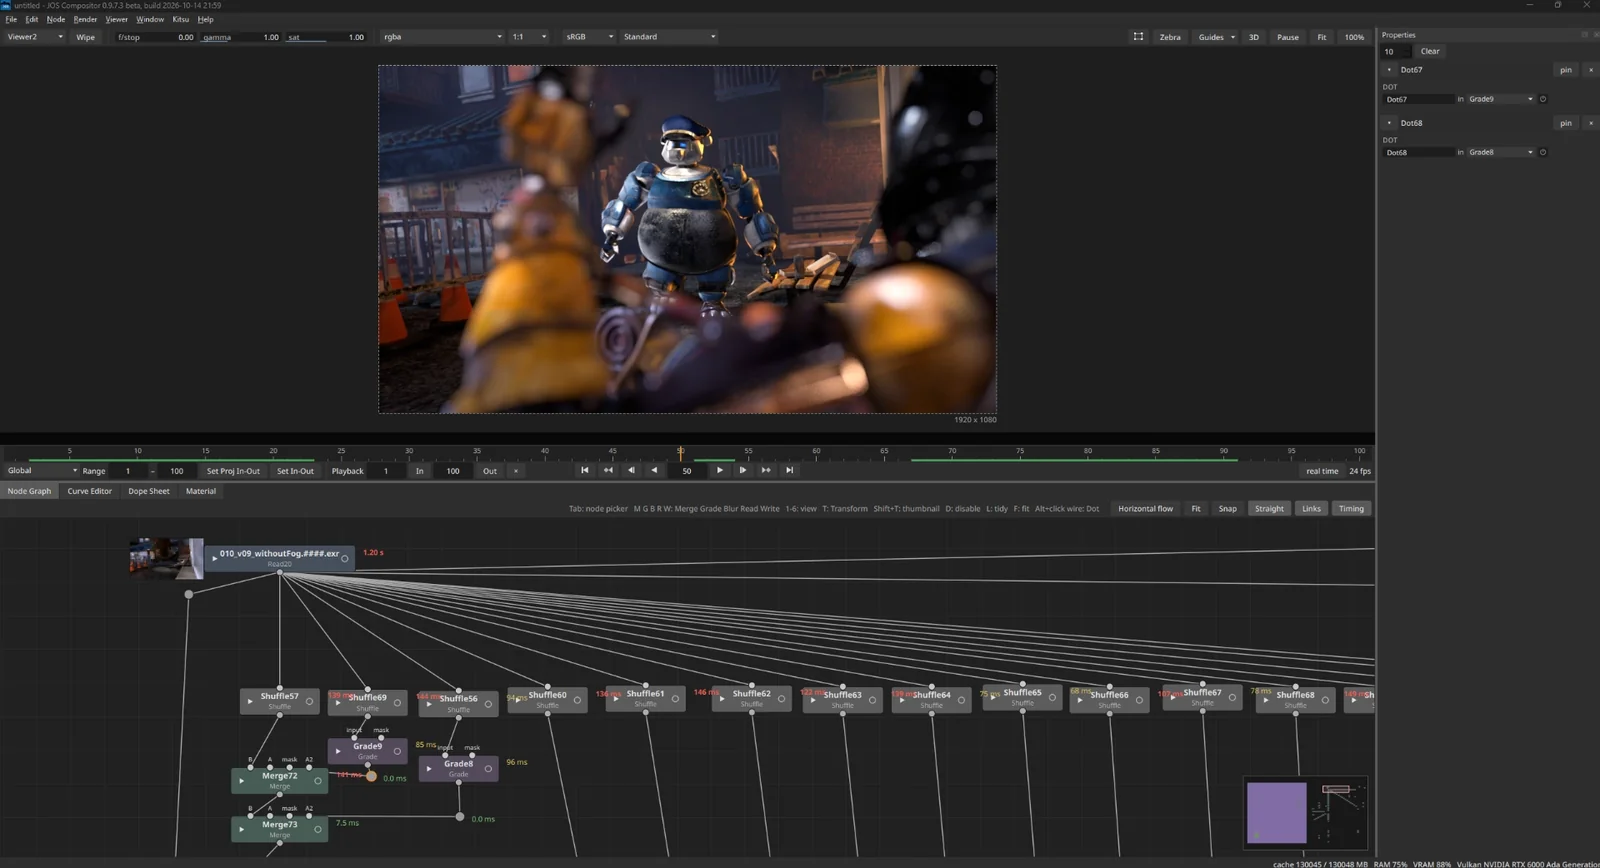The height and width of the screenshot is (868, 1600).
Task: Pin the Dot68 properties
Action: [x=1566, y=123]
